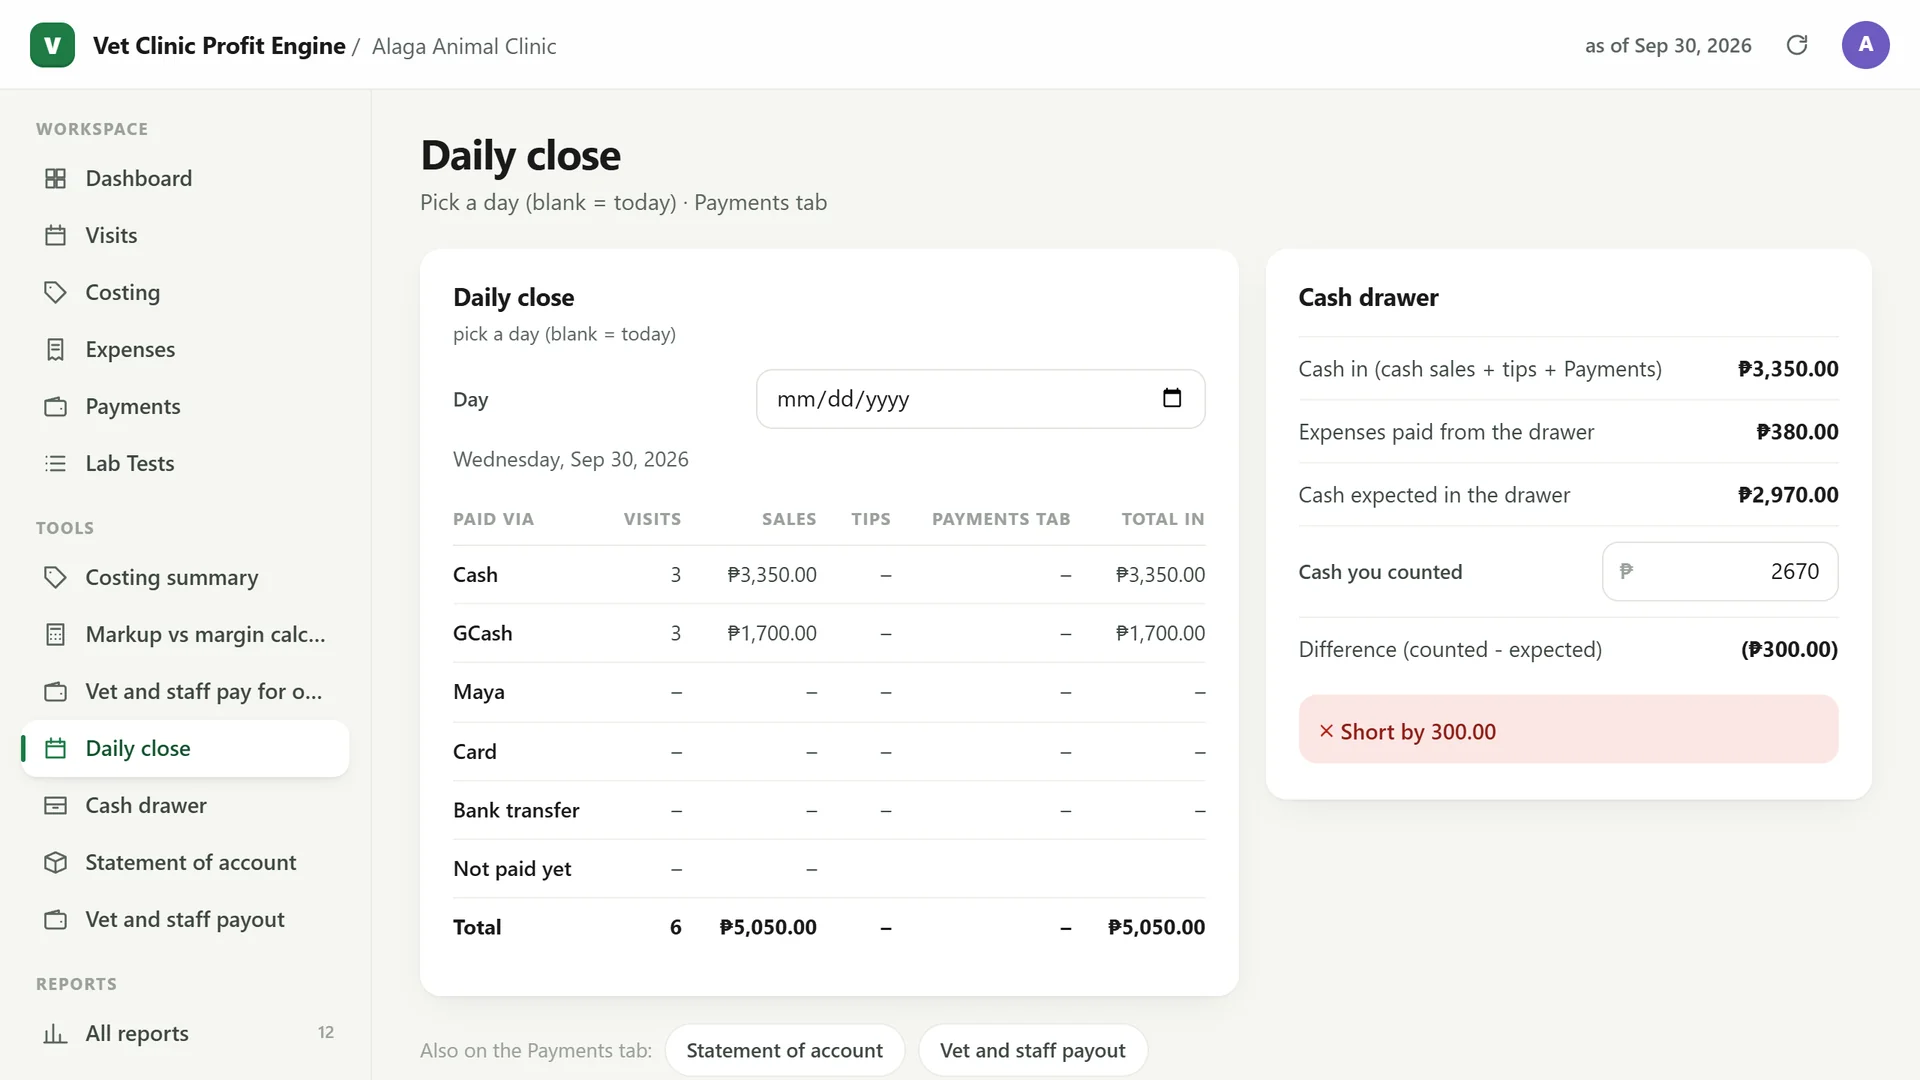Open Lab Tests in the sidebar
Image resolution: width=1920 pixels, height=1080 pixels.
(185, 463)
